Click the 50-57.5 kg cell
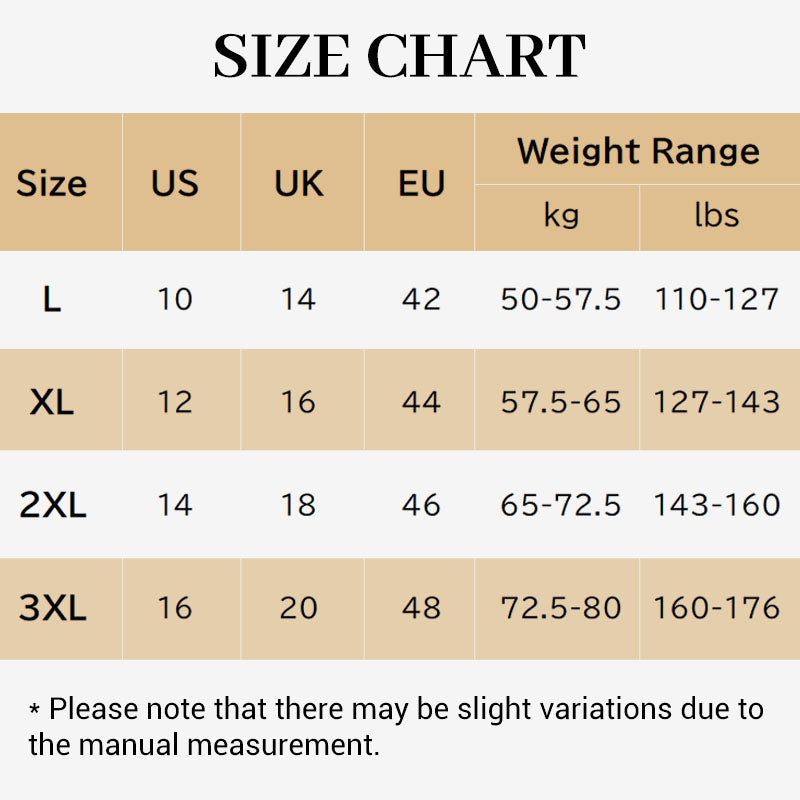The image size is (800, 800). pyautogui.click(x=561, y=299)
